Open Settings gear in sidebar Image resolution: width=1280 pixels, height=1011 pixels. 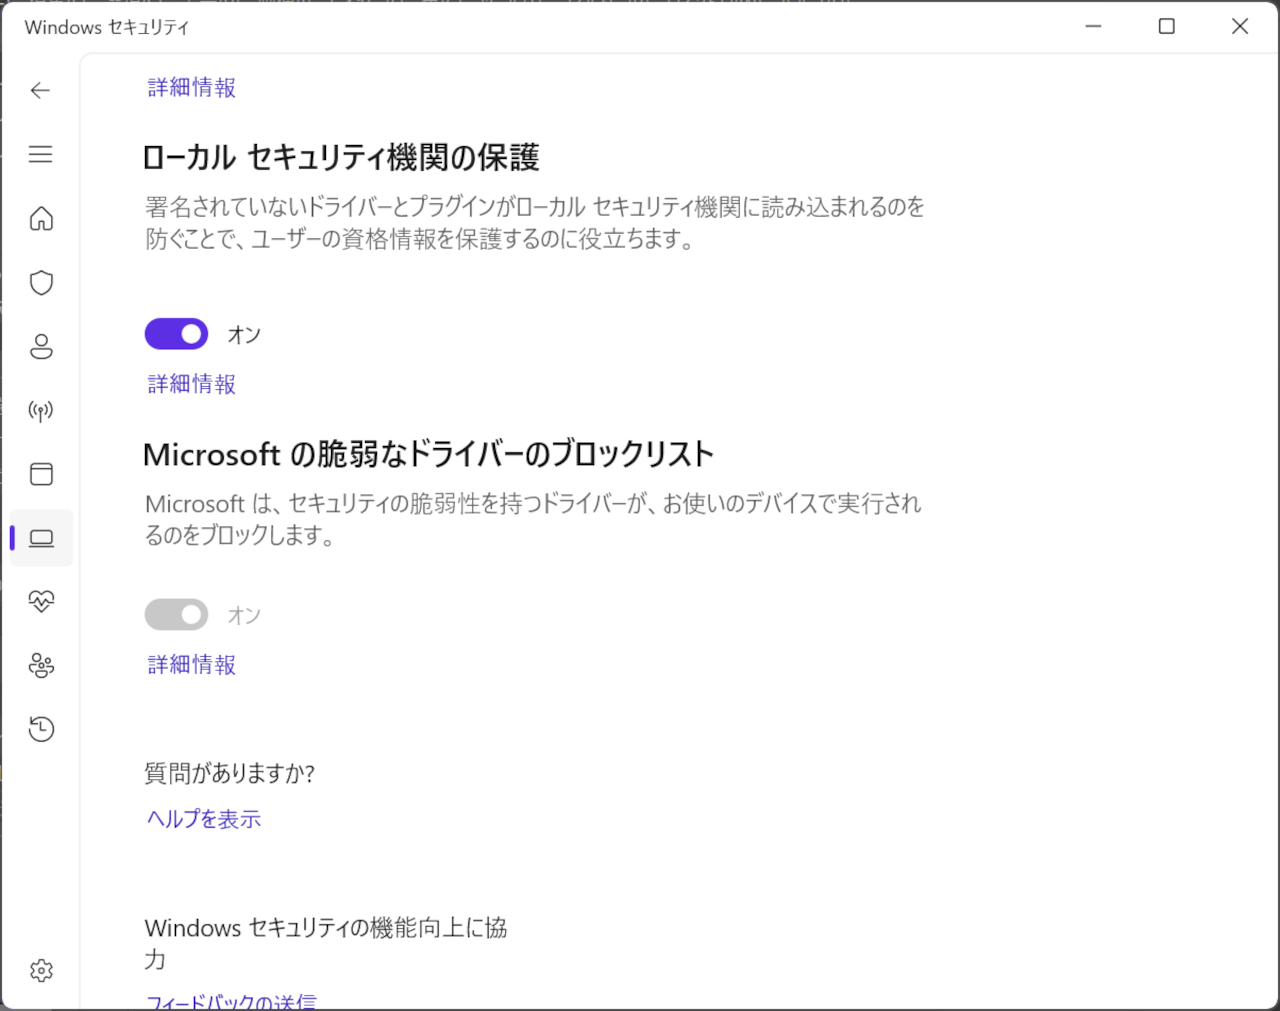pos(41,970)
